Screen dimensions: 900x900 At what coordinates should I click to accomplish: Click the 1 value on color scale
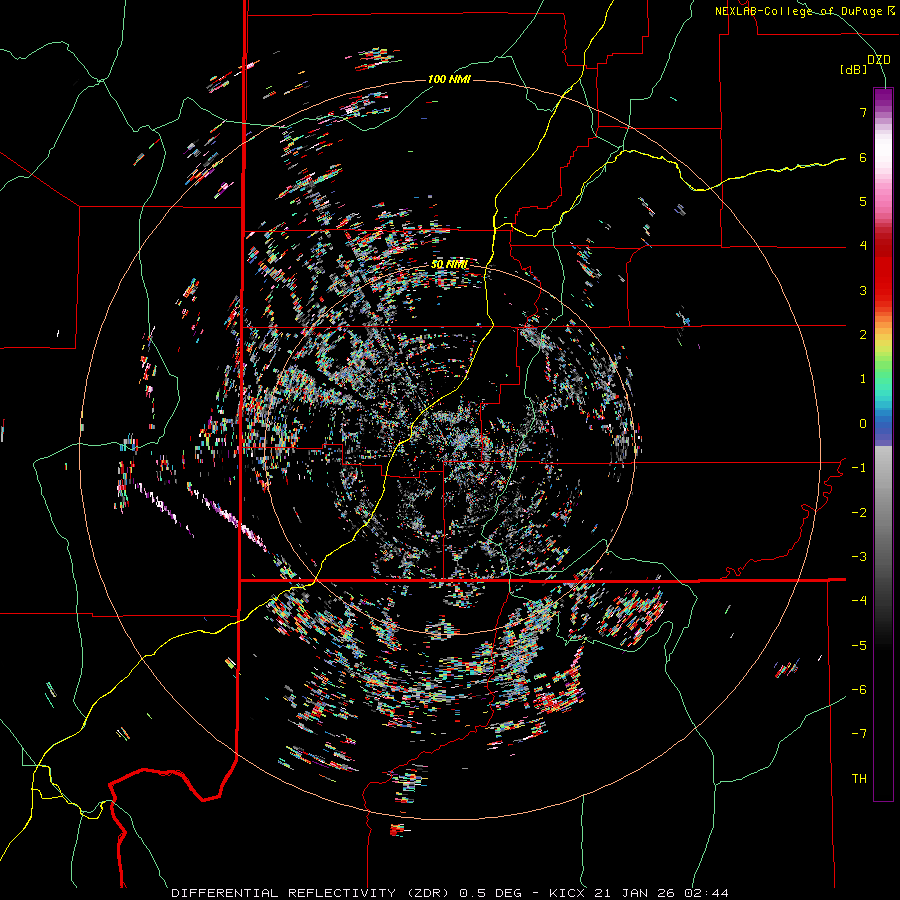(863, 379)
